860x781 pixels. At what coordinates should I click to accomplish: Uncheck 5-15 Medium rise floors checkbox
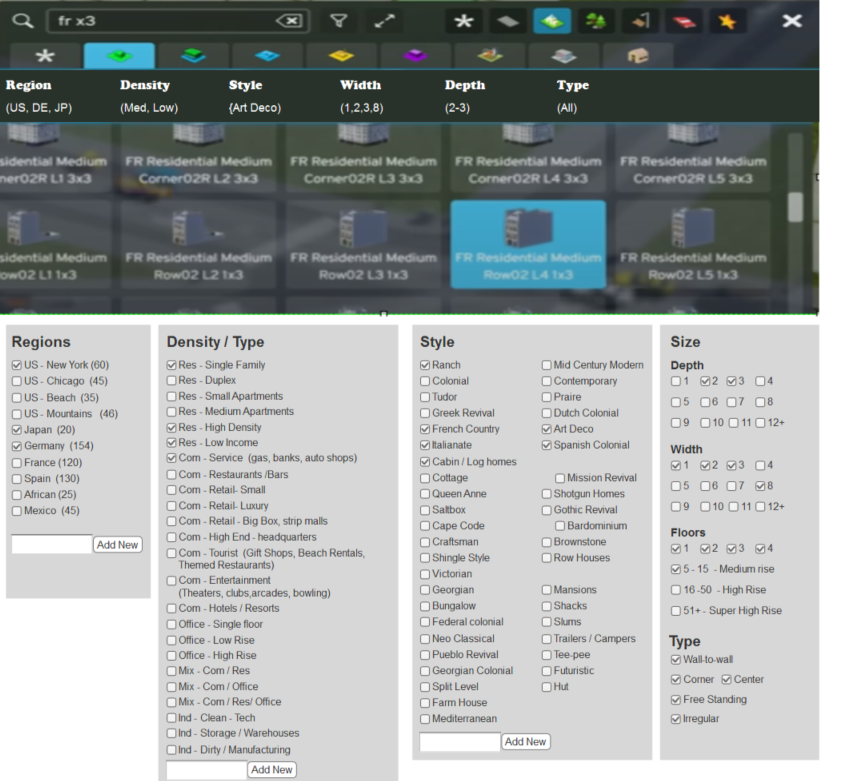click(x=676, y=569)
